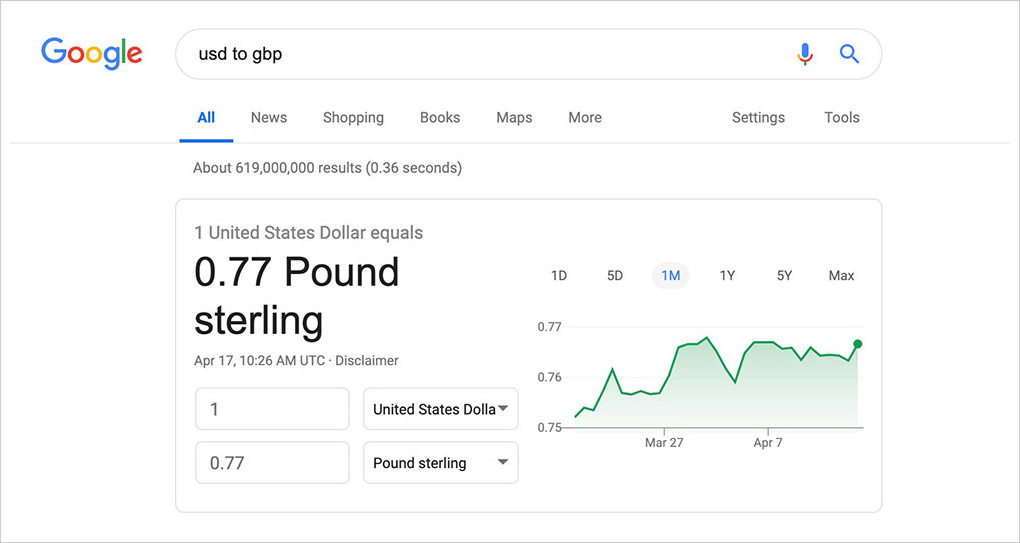Click the dollar amount input field
This screenshot has height=543, width=1020.
click(x=272, y=409)
